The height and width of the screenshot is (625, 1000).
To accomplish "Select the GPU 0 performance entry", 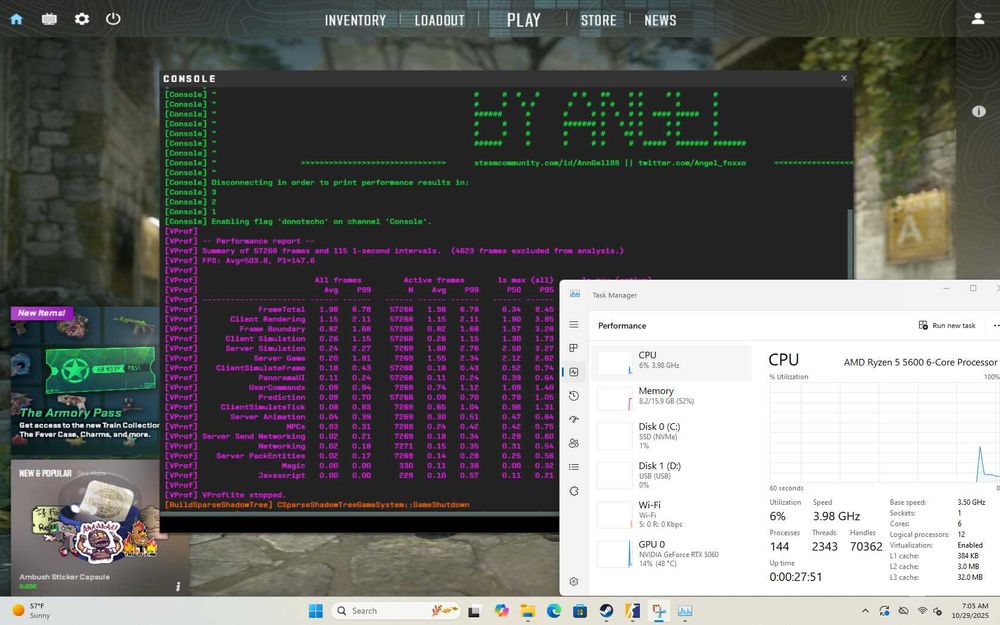I will [672, 553].
